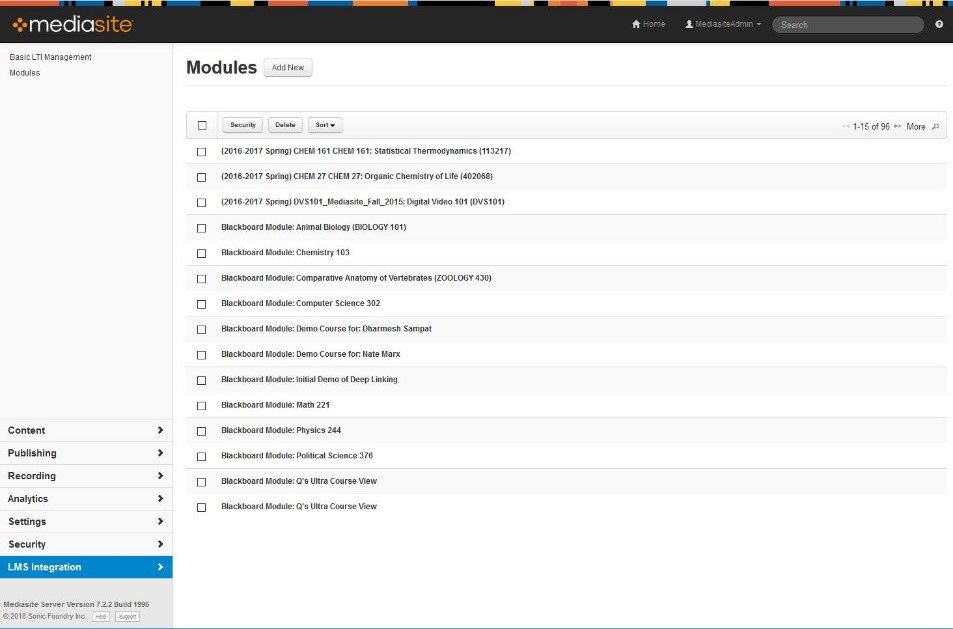Open the Content sidebar menu
Viewport: 953px width, 629px height.
point(86,430)
